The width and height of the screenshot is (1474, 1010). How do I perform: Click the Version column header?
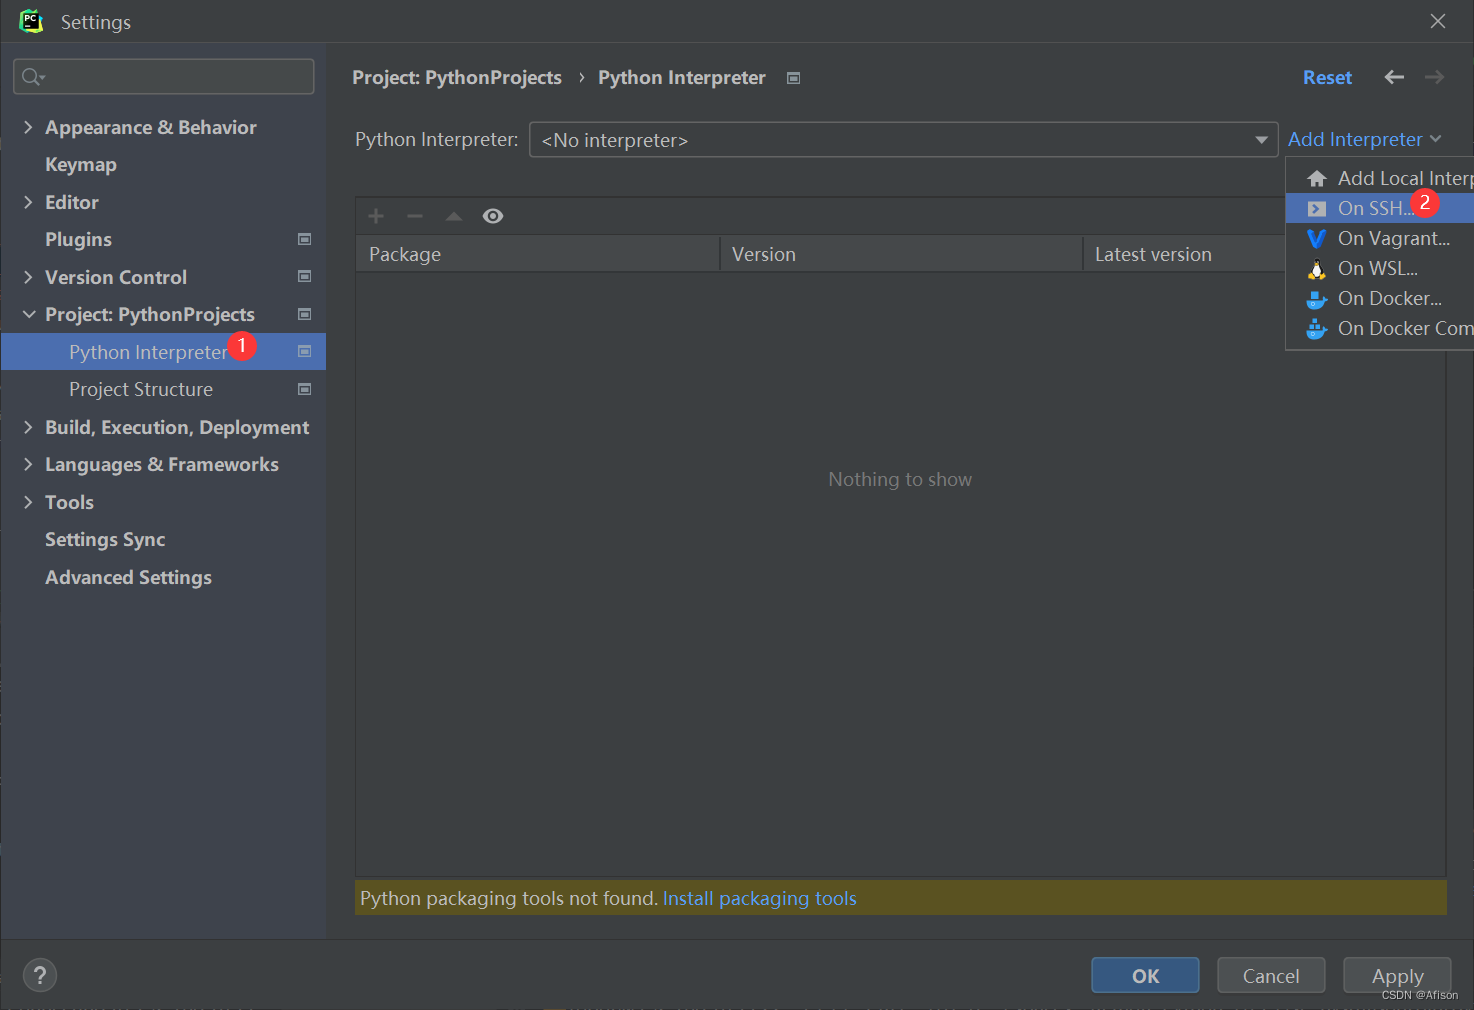coord(901,254)
